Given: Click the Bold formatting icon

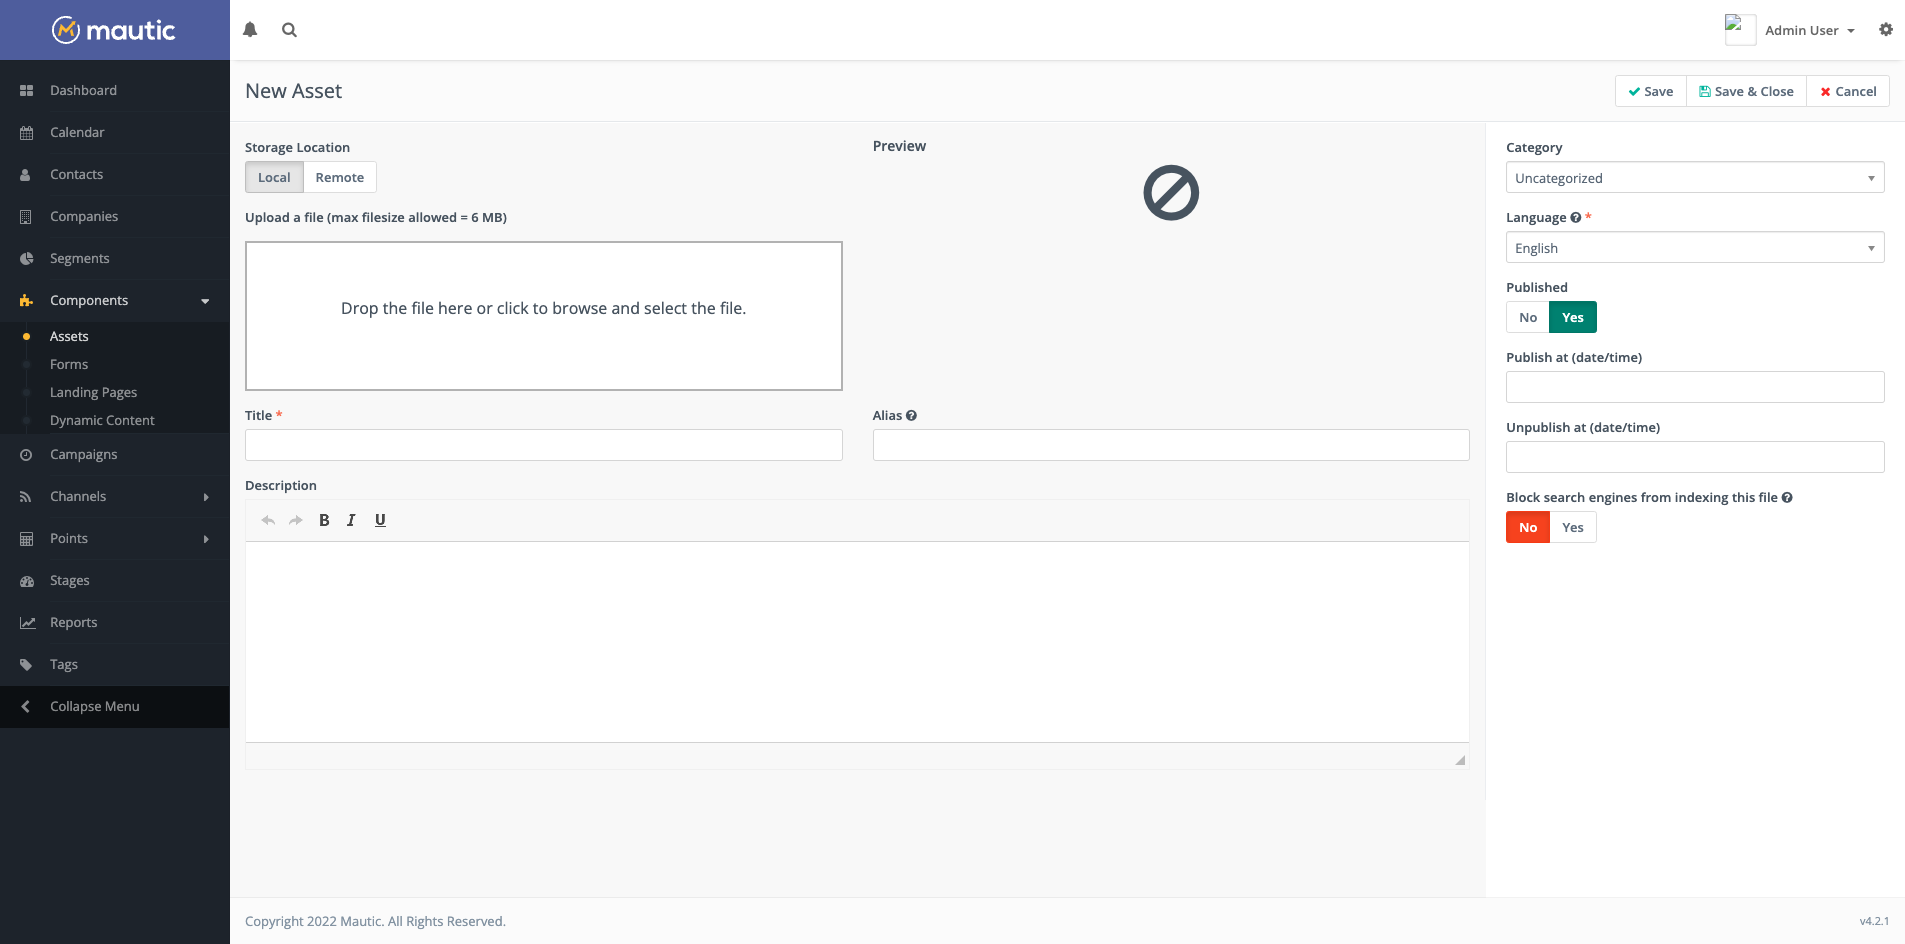Looking at the screenshot, I should point(324,520).
